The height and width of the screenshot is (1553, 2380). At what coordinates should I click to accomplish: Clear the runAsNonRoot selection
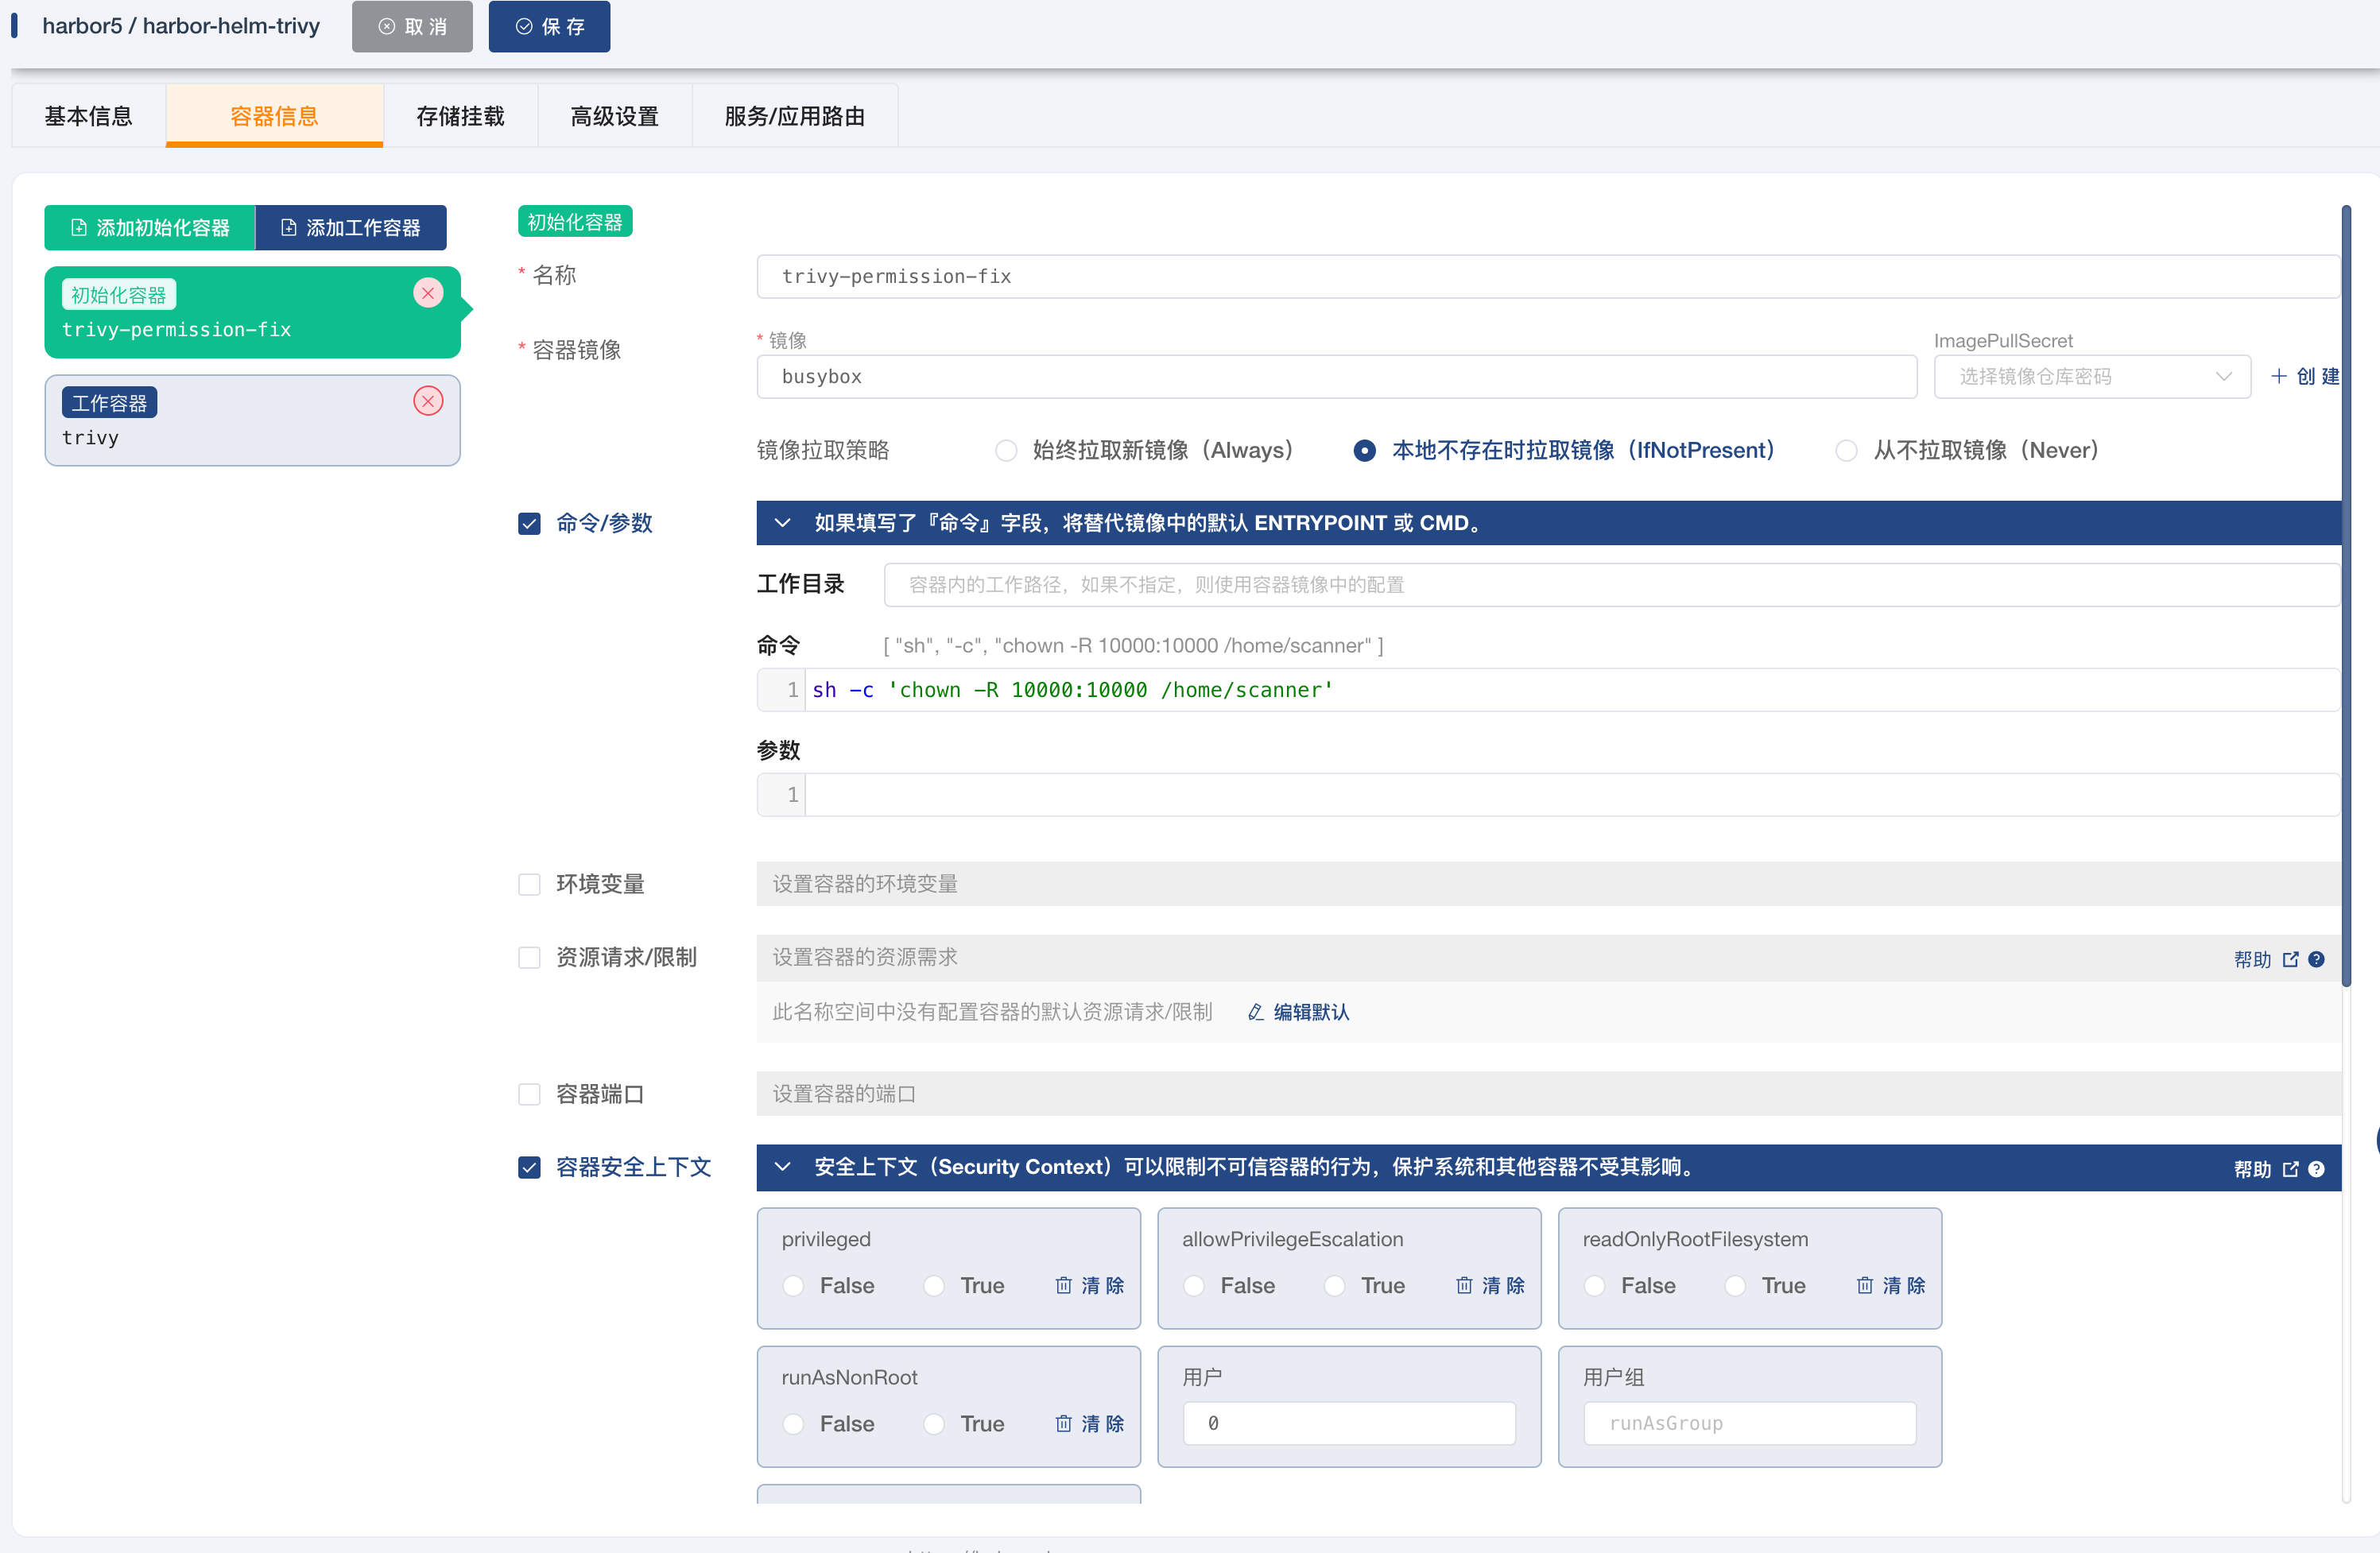pyautogui.click(x=1089, y=1423)
